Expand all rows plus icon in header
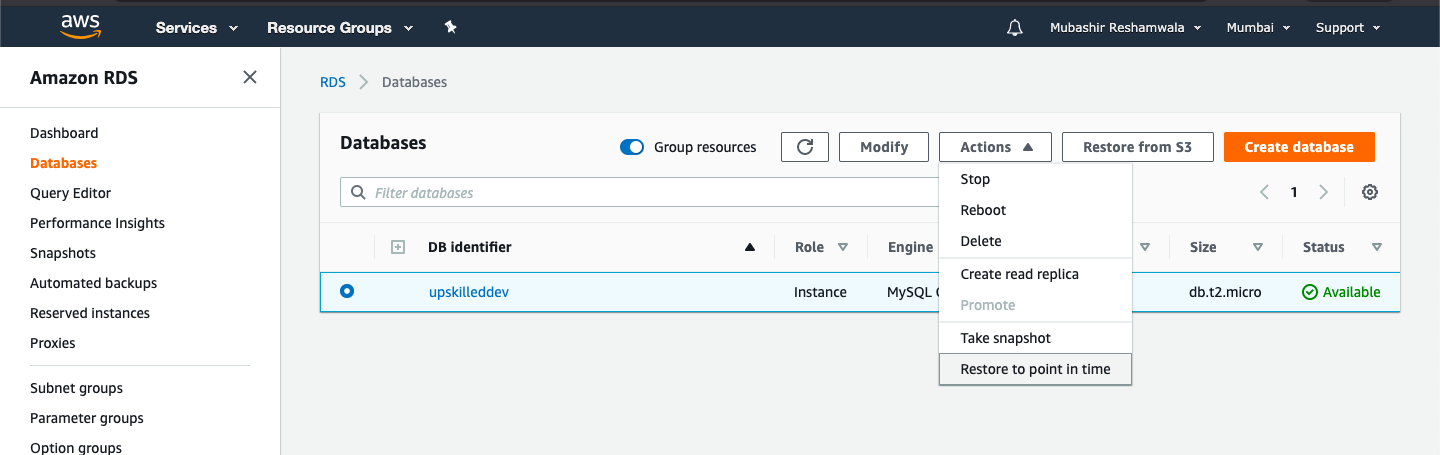The height and width of the screenshot is (455, 1440). pos(397,247)
